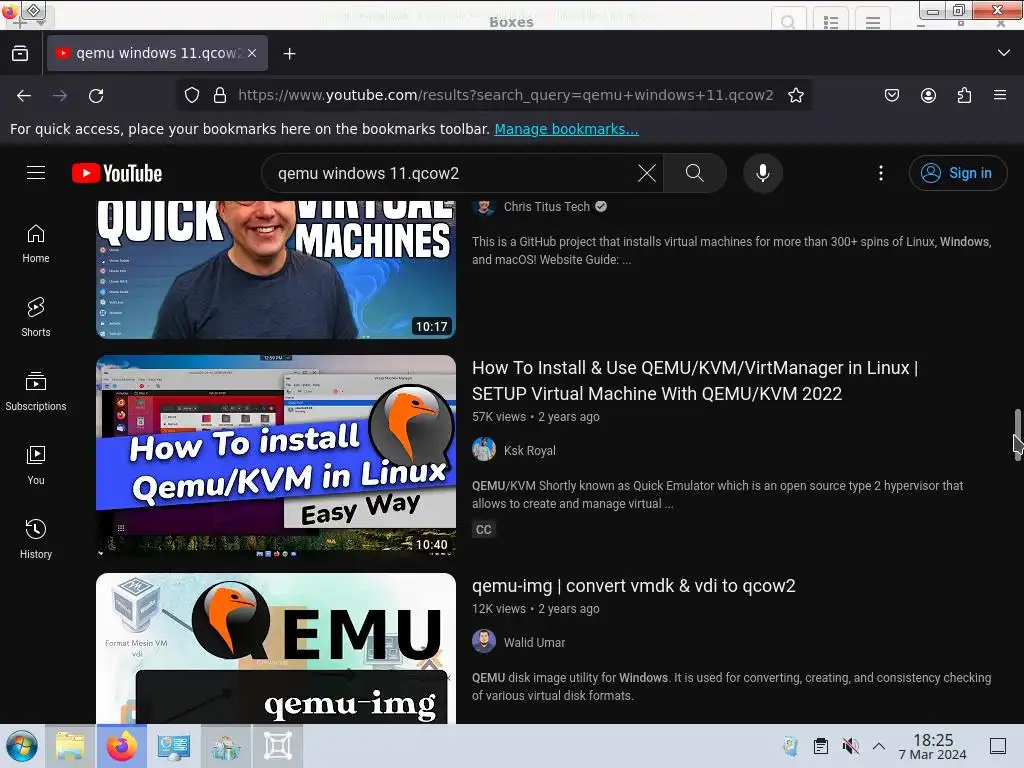Start search with voice microphone
The height and width of the screenshot is (768, 1024).
point(762,173)
